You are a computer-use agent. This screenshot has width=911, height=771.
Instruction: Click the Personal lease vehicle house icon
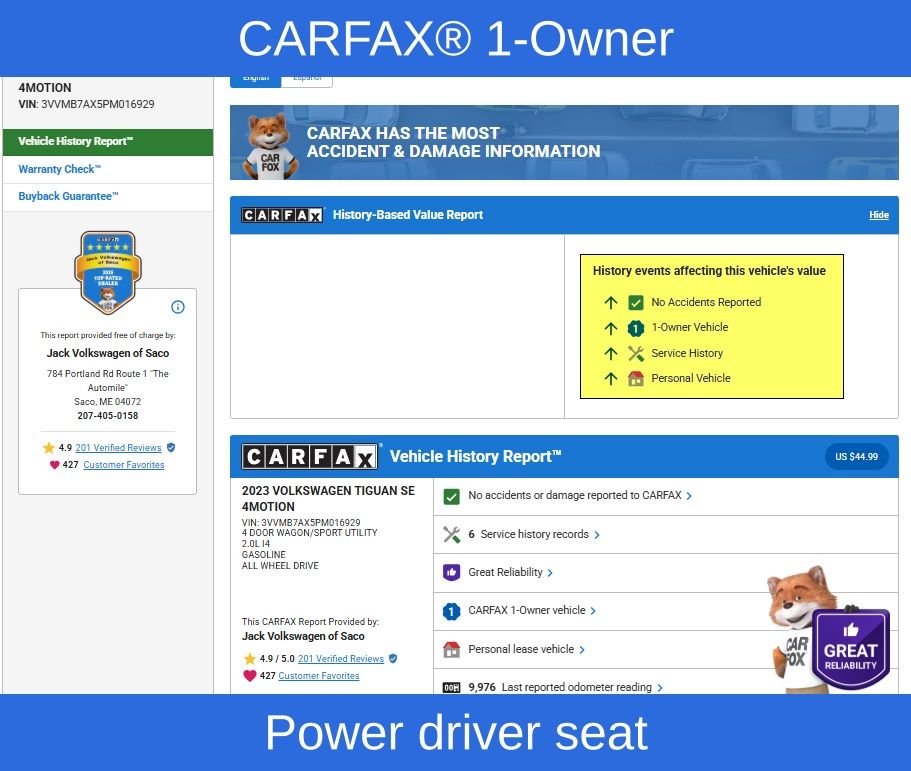pyautogui.click(x=451, y=649)
